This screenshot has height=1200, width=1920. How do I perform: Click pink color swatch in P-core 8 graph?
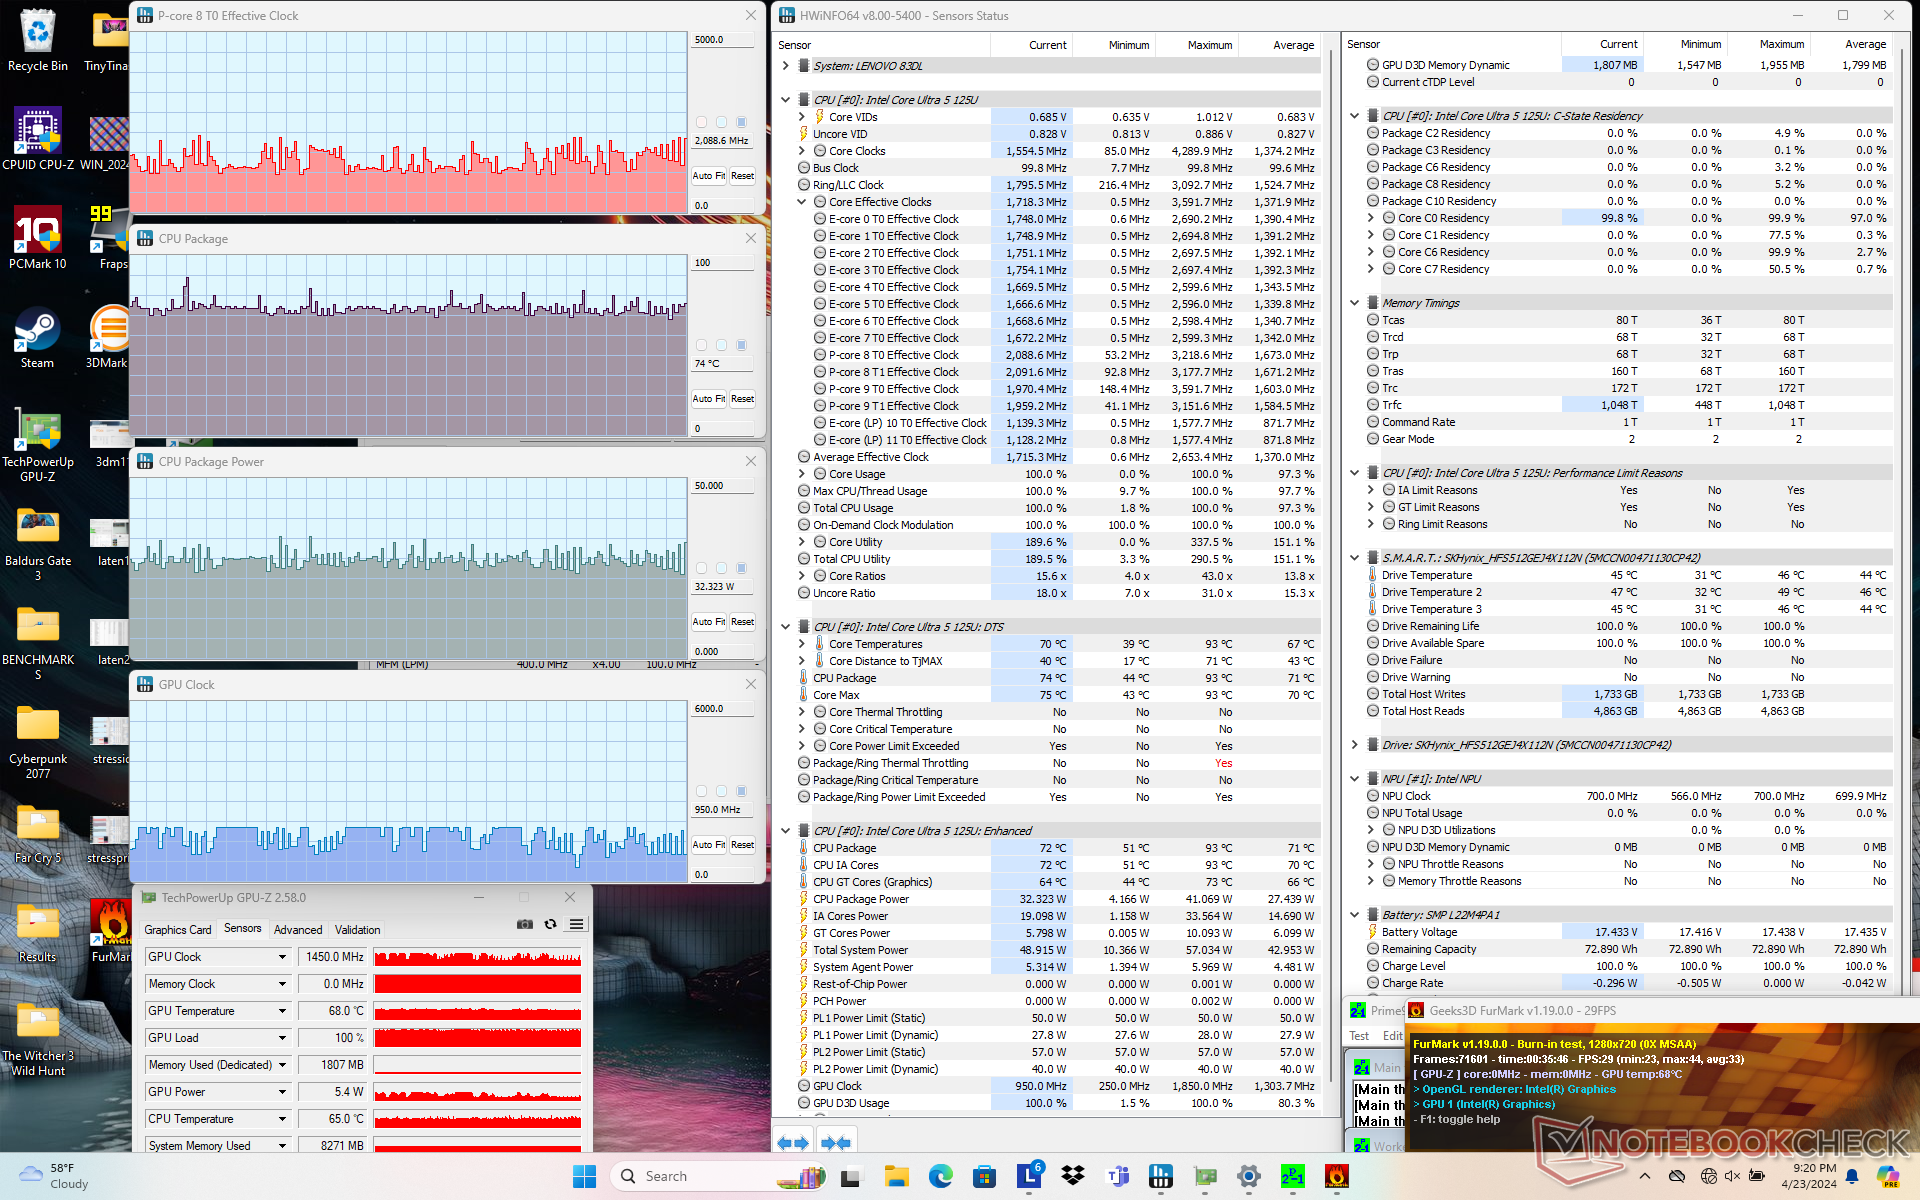701,122
